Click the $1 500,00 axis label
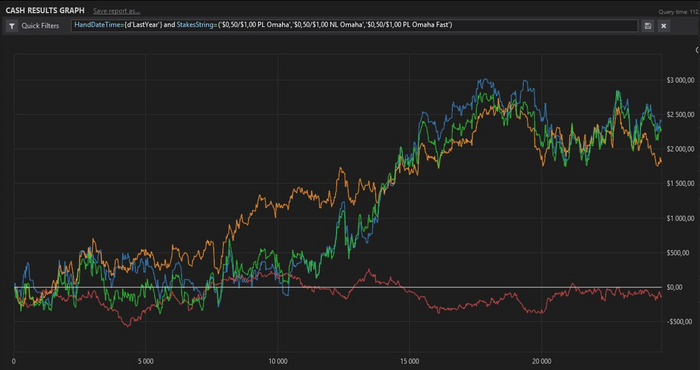The height and width of the screenshot is (370, 700). click(x=679, y=183)
